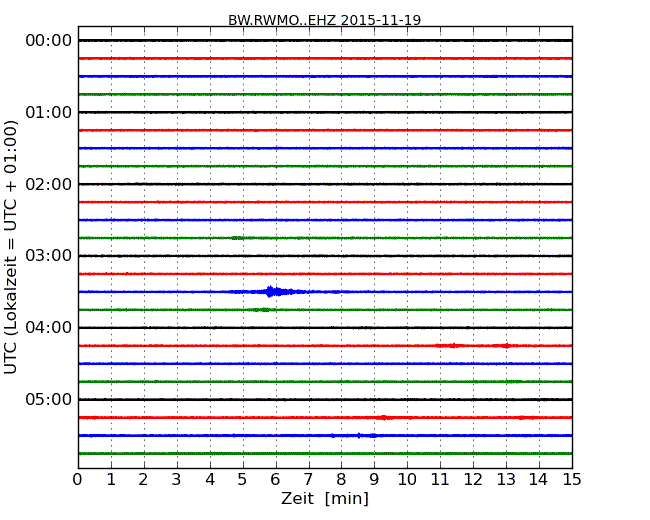Click the last green trace at the bottom
650x520 pixels.
325,454
